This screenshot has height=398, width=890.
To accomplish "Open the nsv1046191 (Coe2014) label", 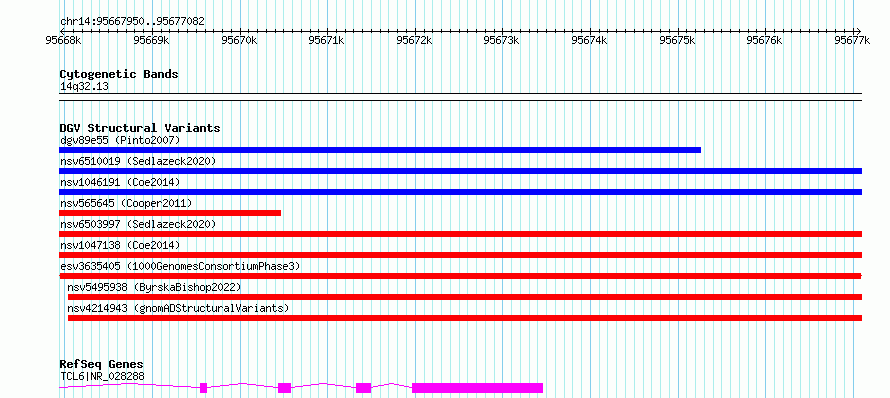I will pyautogui.click(x=120, y=182).
